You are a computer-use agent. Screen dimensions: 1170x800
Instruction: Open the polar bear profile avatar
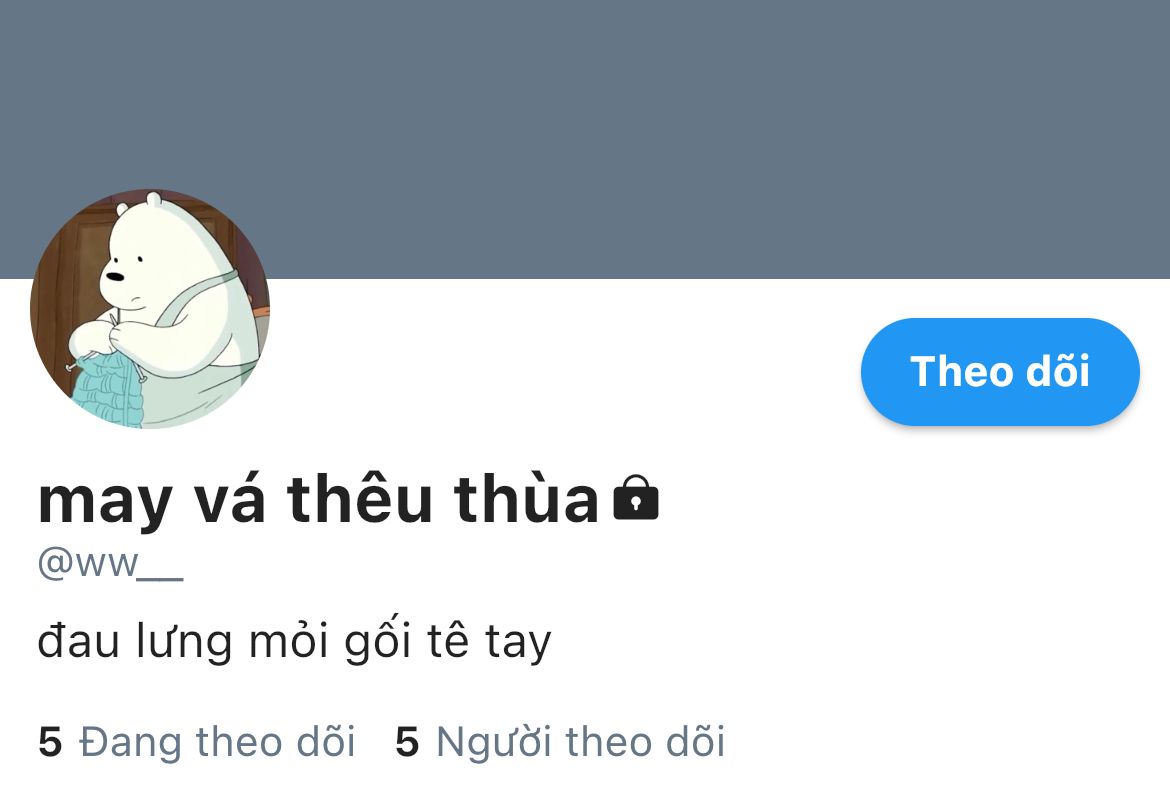[x=150, y=308]
